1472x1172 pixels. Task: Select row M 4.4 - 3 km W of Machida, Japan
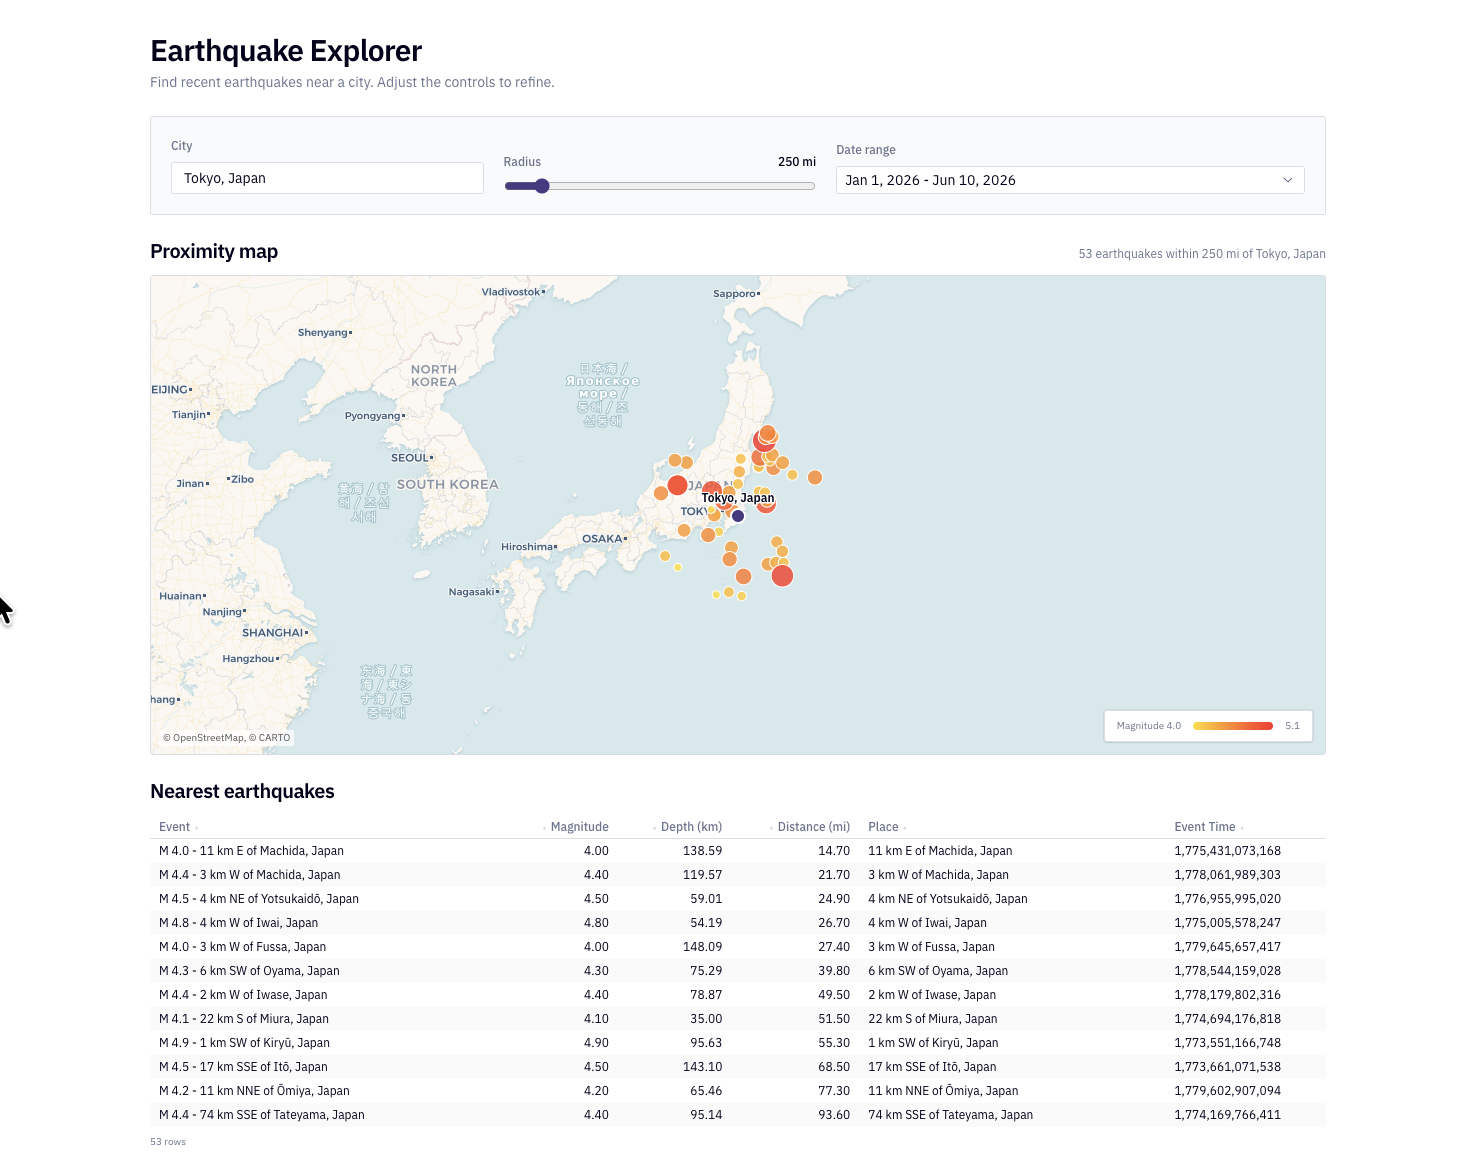tap(738, 875)
